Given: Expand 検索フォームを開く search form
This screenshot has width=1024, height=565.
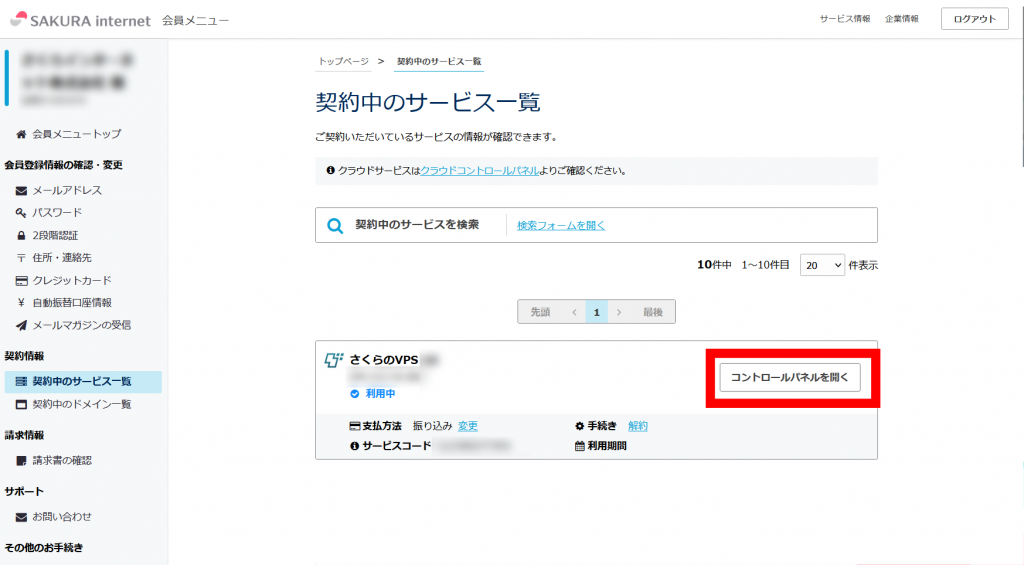Looking at the screenshot, I should pos(561,225).
